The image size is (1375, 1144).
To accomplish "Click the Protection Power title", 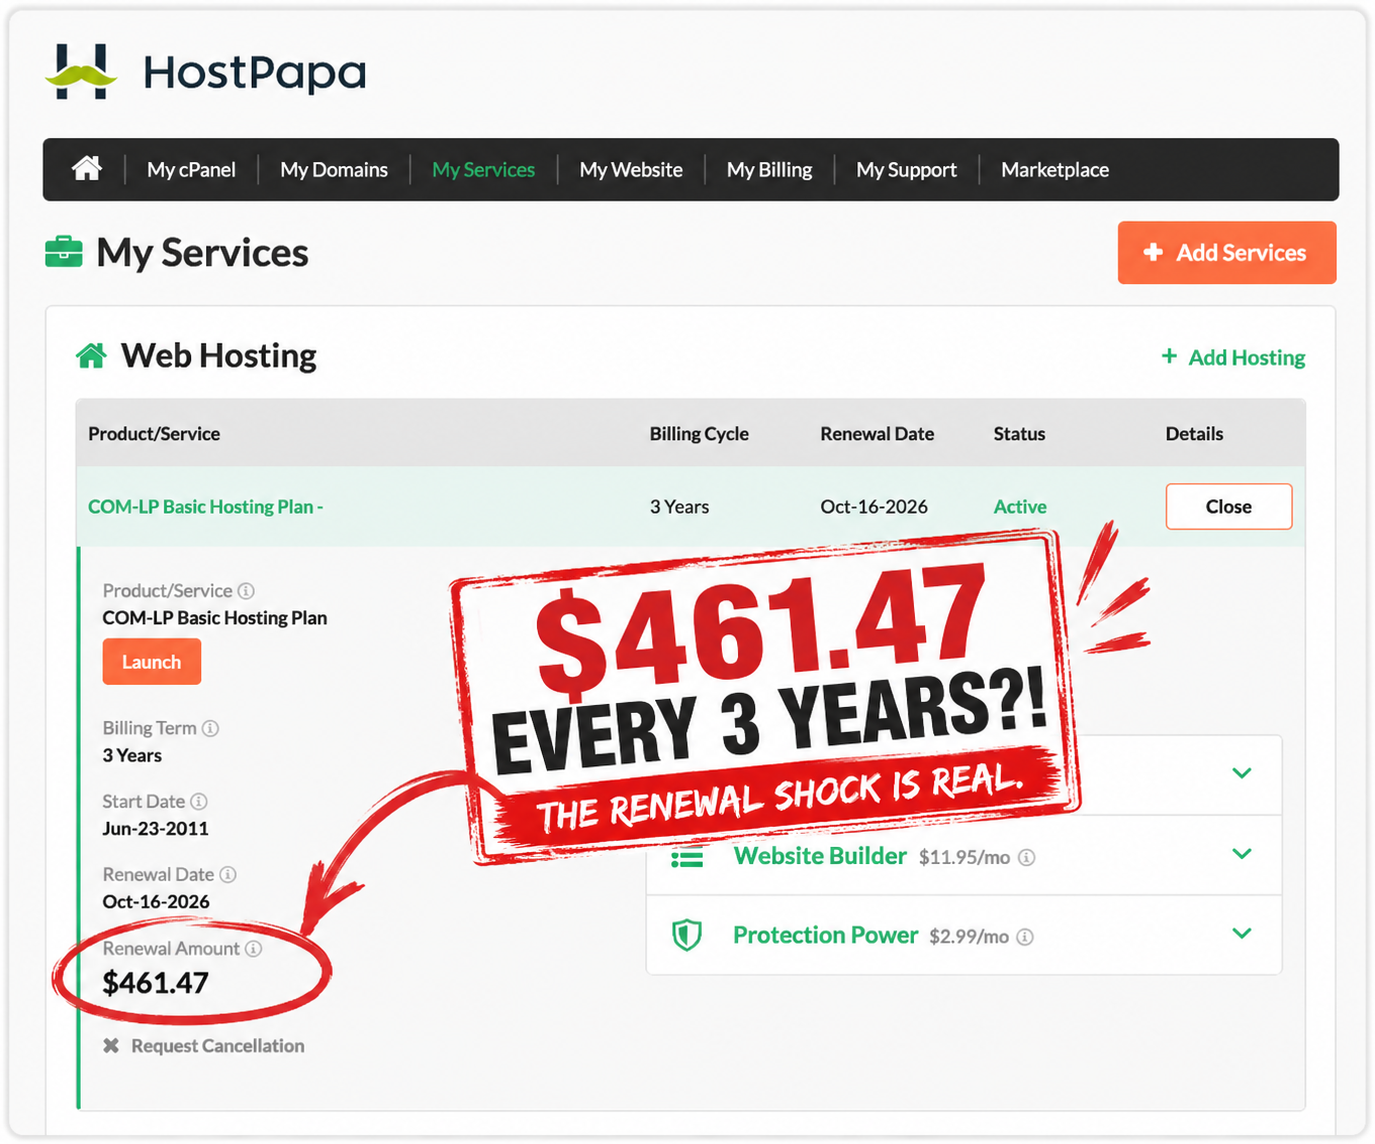I will (x=825, y=935).
